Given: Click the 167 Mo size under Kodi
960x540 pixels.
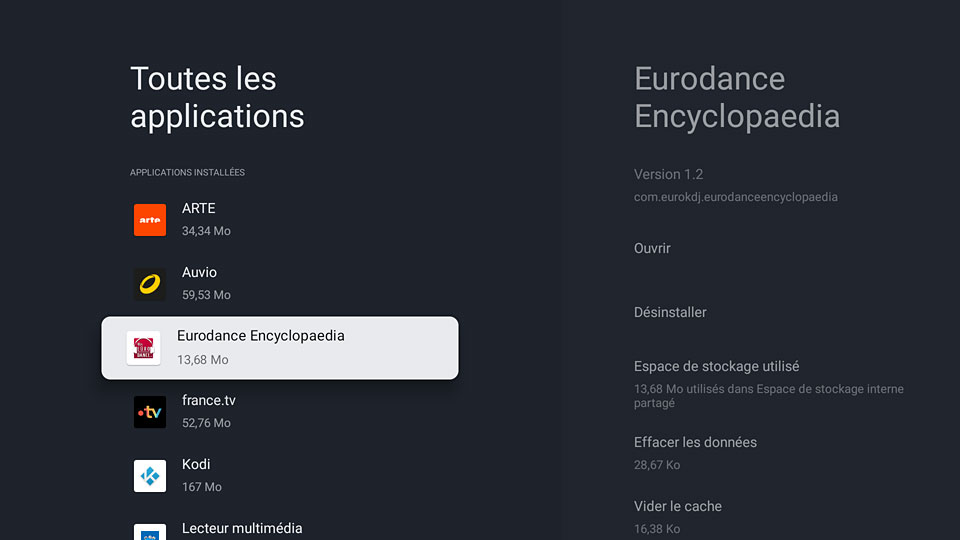Looking at the screenshot, I should 201,487.
